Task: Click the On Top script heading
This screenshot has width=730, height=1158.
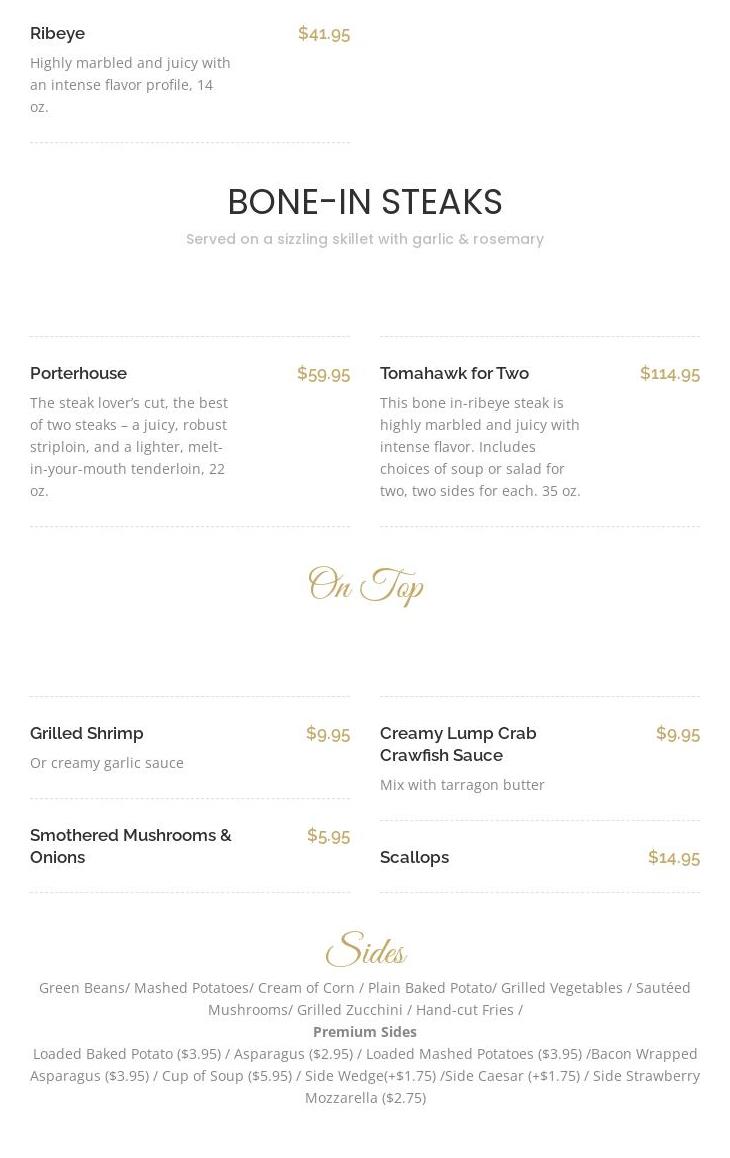Action: point(365,586)
